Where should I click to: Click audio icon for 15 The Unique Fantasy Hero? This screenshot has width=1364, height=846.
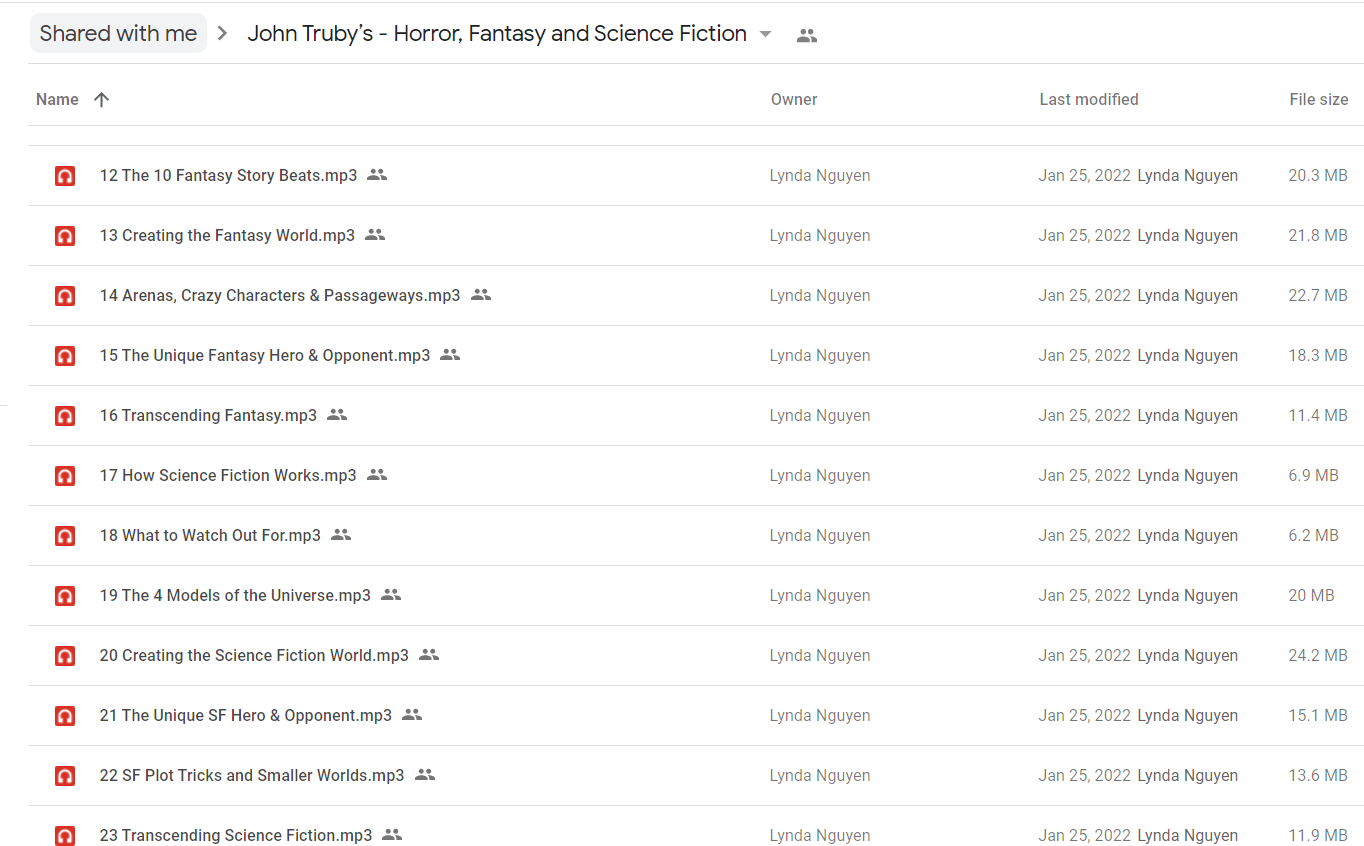click(x=65, y=356)
